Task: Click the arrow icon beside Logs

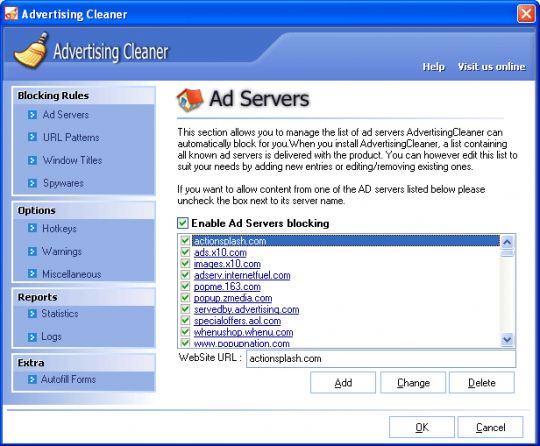Action: click(x=32, y=336)
